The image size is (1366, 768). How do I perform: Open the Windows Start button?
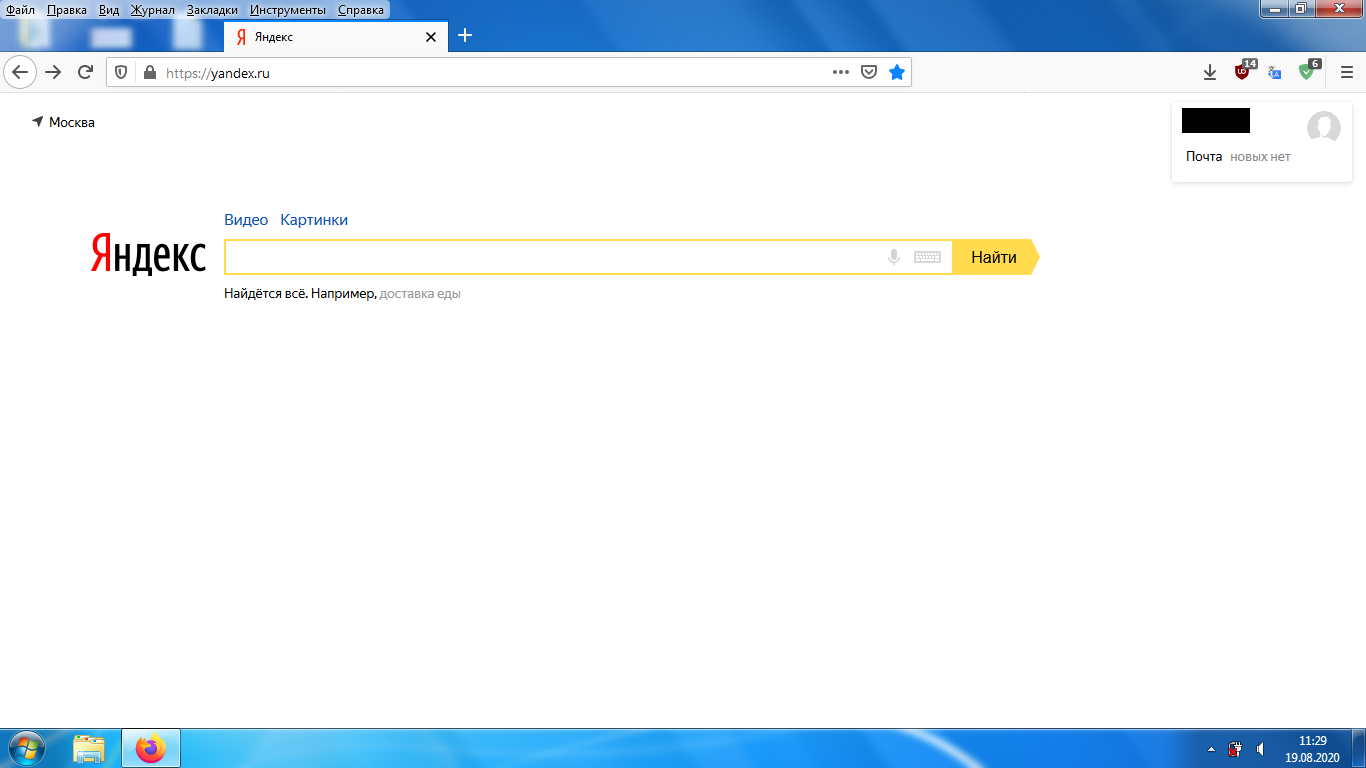click(x=26, y=748)
